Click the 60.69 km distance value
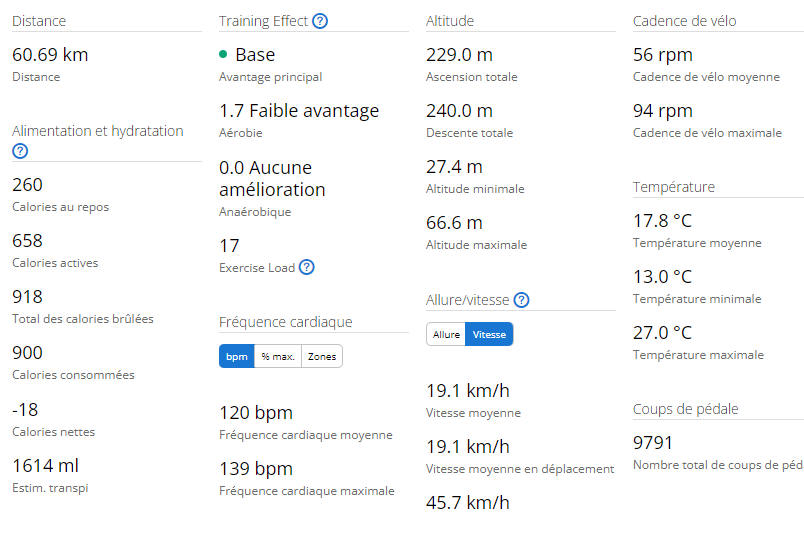This screenshot has height=534, width=804. (50, 55)
